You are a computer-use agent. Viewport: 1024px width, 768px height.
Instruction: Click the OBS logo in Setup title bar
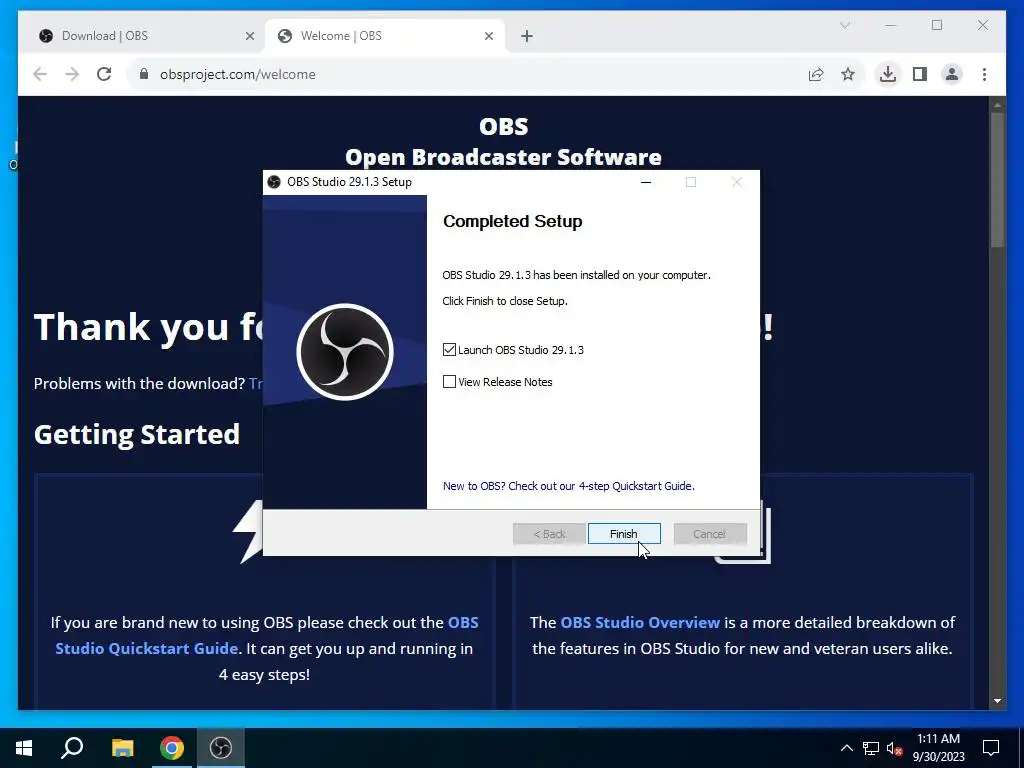click(274, 182)
